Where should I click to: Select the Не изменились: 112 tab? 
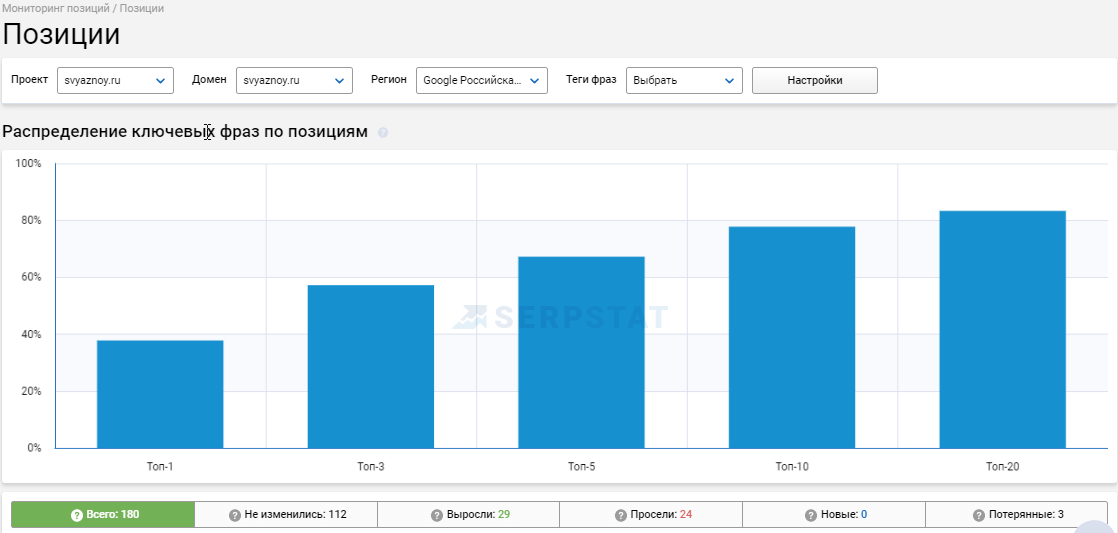(x=286, y=514)
